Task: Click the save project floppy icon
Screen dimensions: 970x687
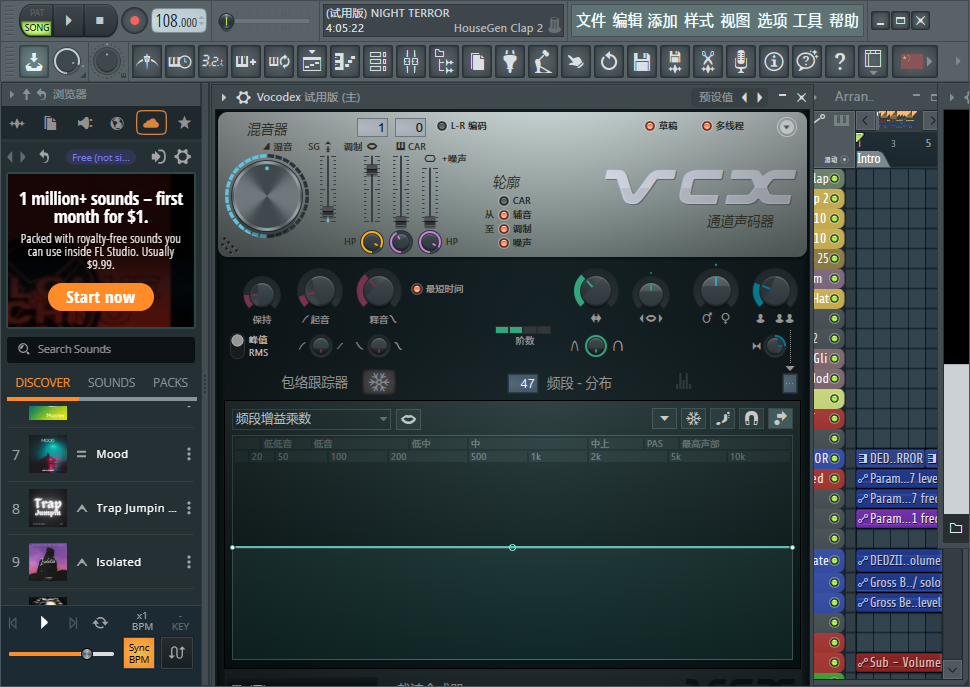Action: coord(642,62)
